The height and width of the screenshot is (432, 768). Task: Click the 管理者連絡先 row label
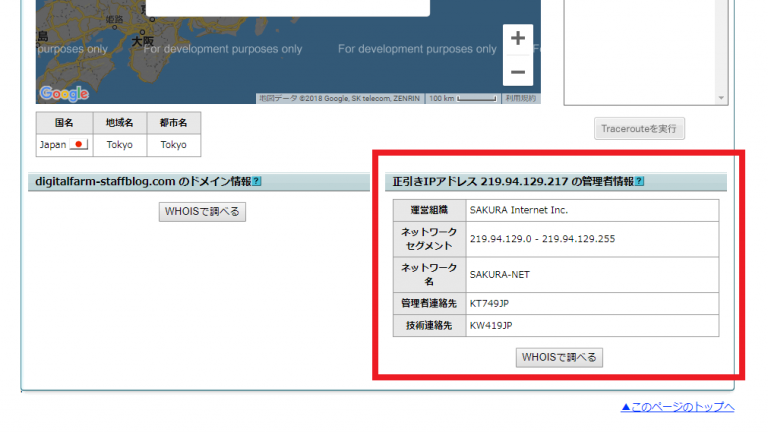click(429, 304)
